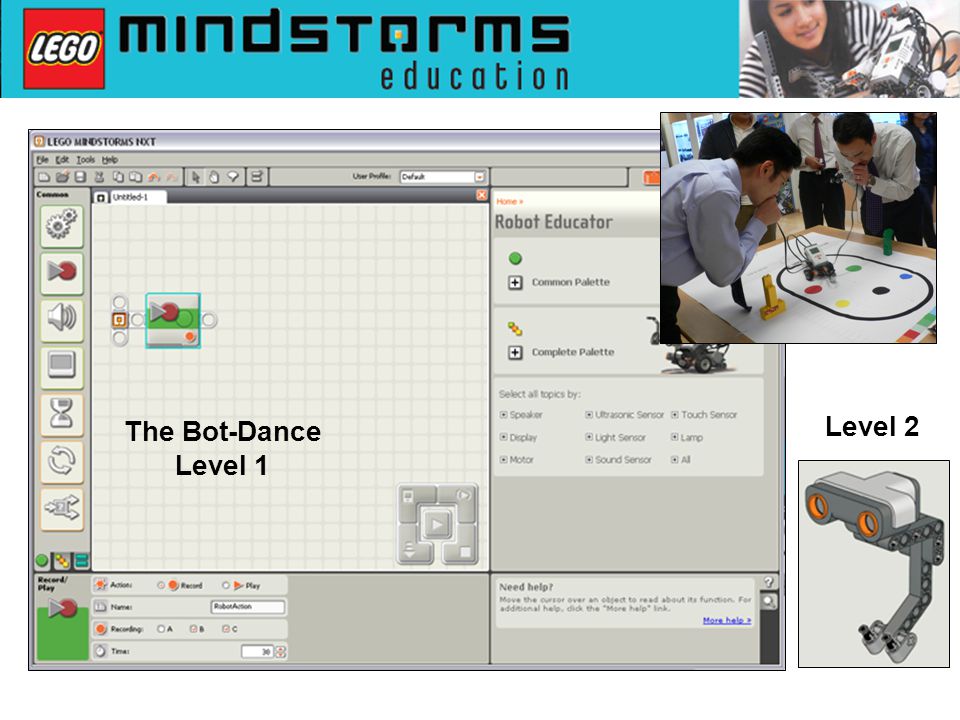Select the Display block icon
The image size is (960, 720).
(62, 367)
